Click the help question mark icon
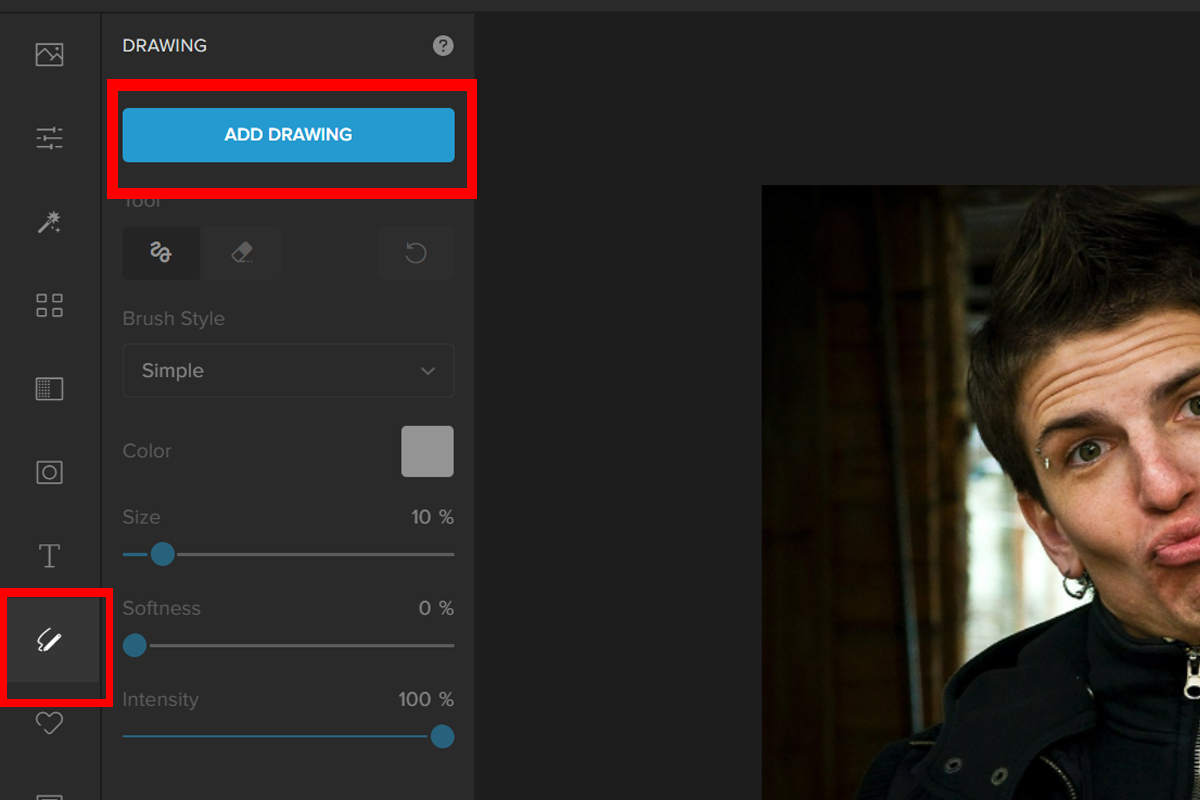Viewport: 1200px width, 800px height. pos(443,46)
